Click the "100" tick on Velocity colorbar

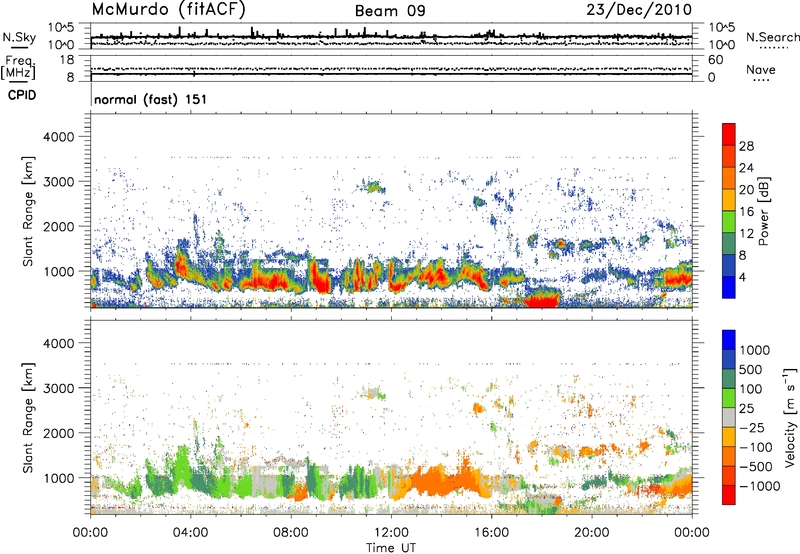[x=753, y=389]
